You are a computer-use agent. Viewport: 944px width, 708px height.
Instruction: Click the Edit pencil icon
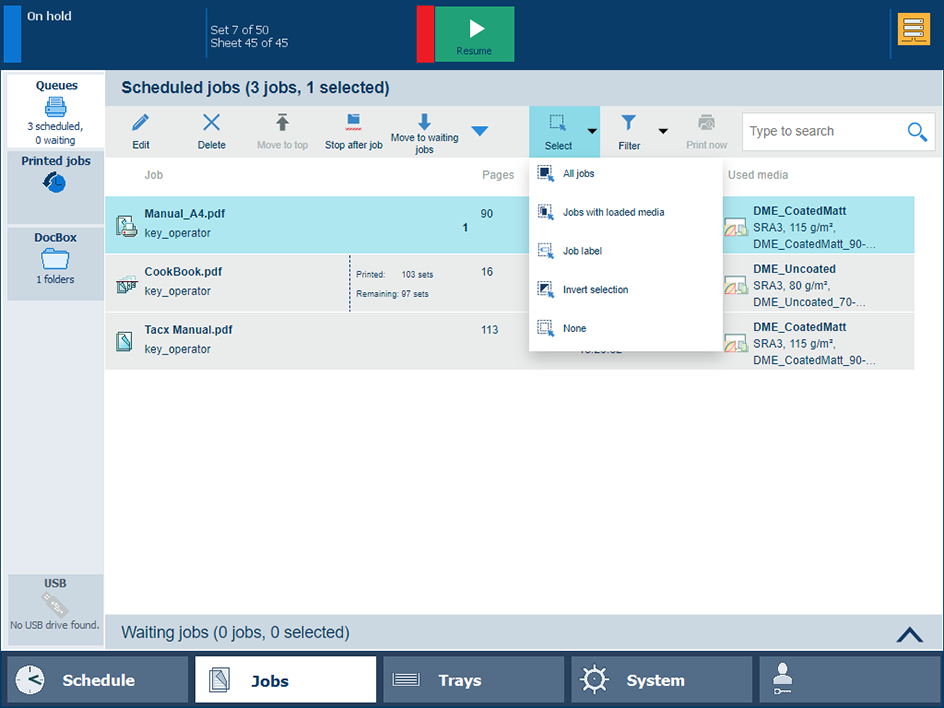coord(141,124)
